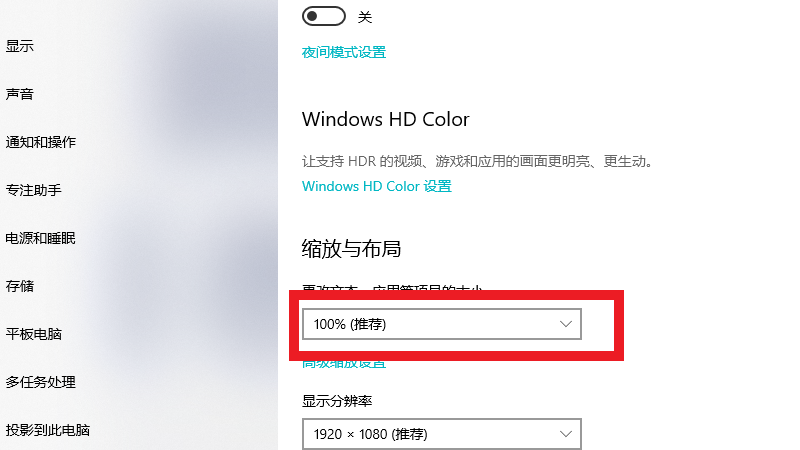Open the Windows HD Color 设置 link
This screenshot has width=800, height=450.
377,186
